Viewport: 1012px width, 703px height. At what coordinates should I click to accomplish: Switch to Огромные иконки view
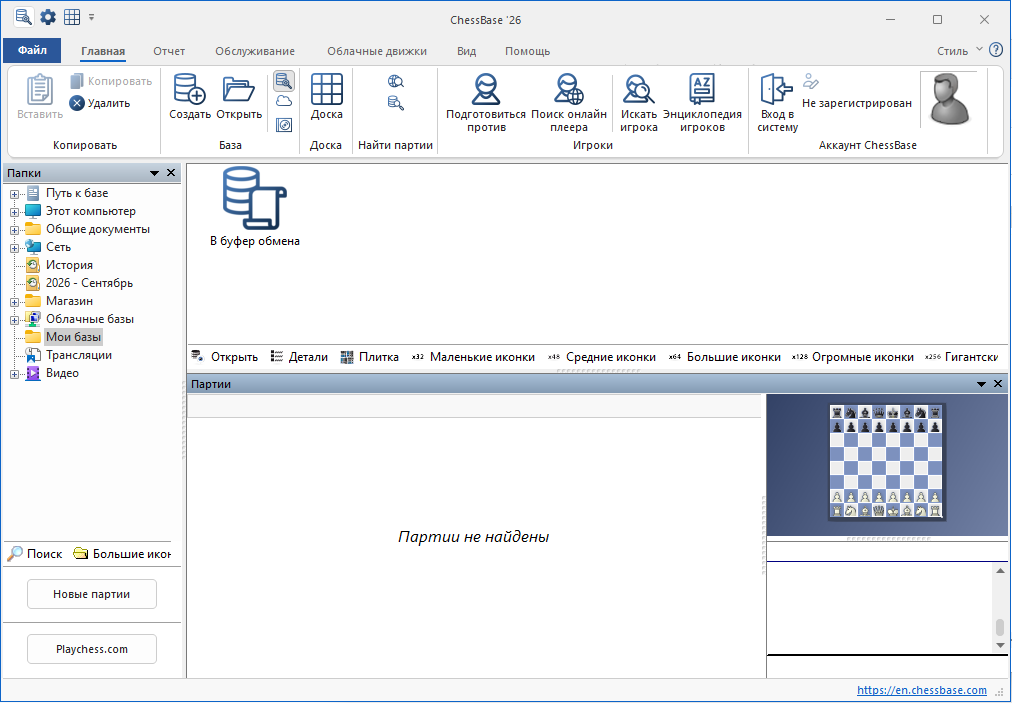[853, 357]
